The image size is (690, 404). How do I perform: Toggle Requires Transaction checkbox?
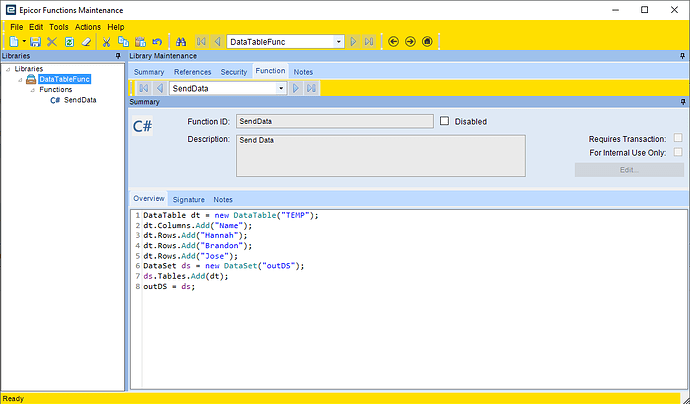point(678,138)
